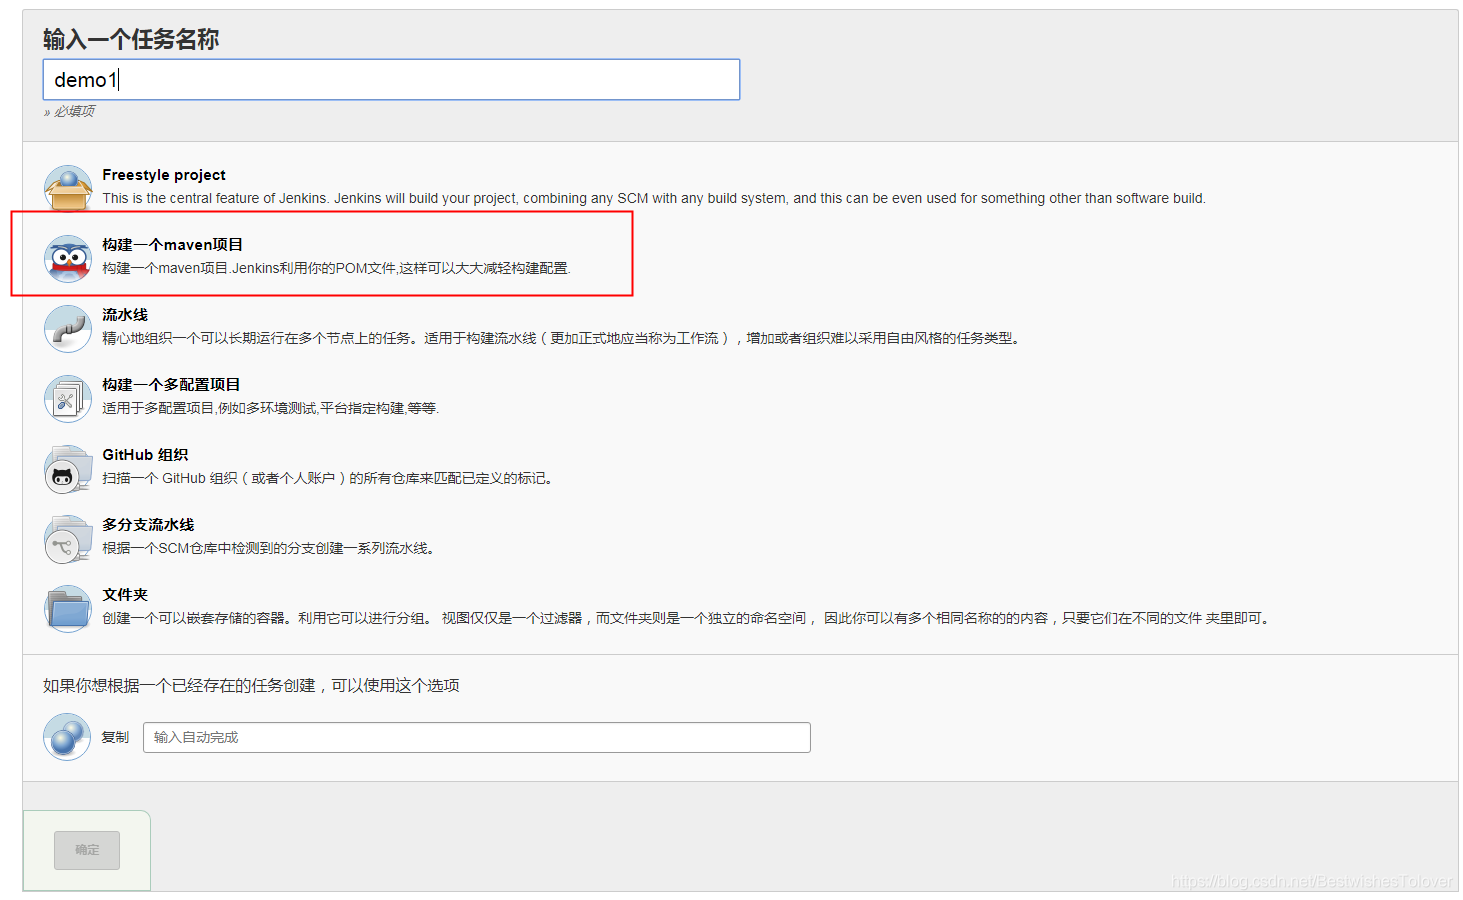The height and width of the screenshot is (900, 1463).
Task: Click the Freestyle project box icon
Action: click(x=68, y=188)
